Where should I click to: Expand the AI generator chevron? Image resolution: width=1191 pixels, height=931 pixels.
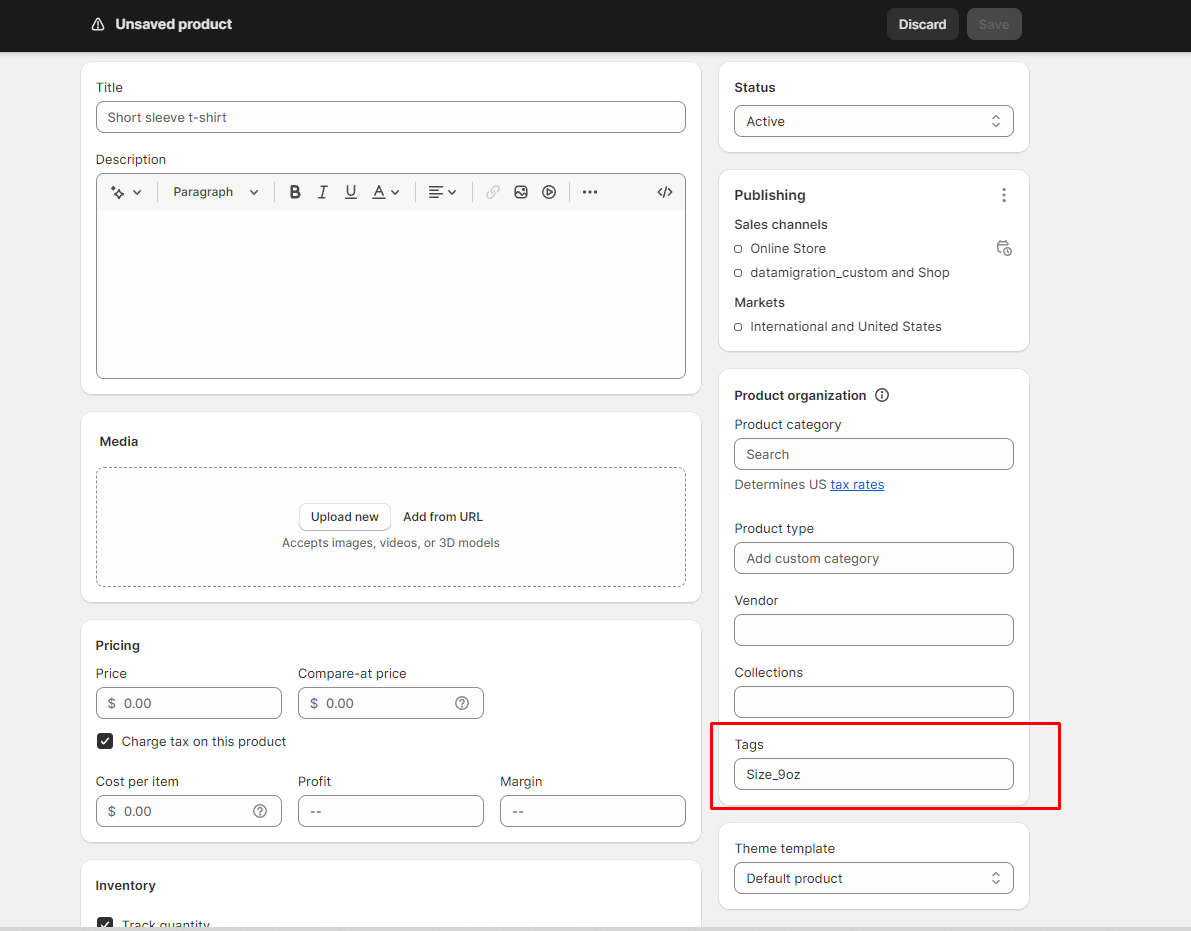click(137, 192)
